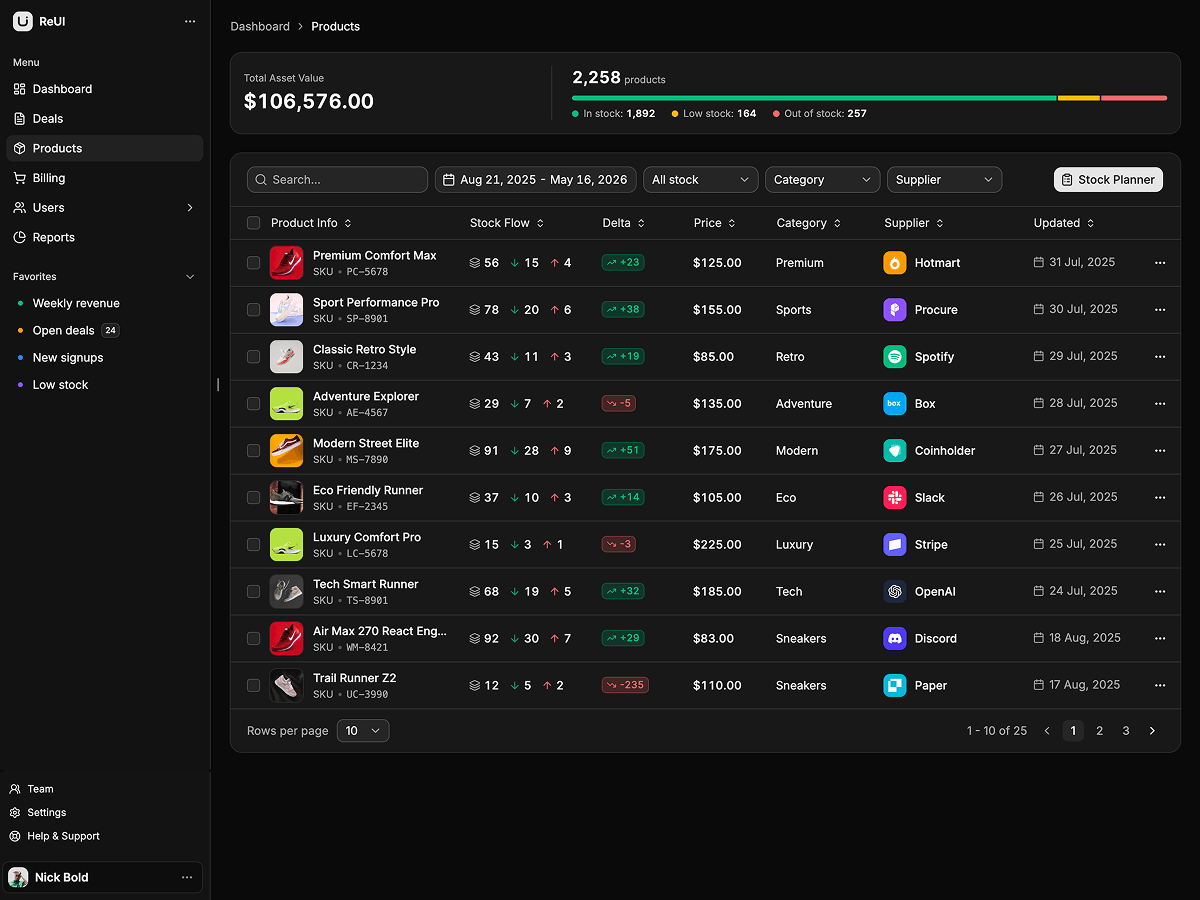Click the Stripe supplier icon
Image resolution: width=1200 pixels, height=900 pixels.
click(x=895, y=545)
